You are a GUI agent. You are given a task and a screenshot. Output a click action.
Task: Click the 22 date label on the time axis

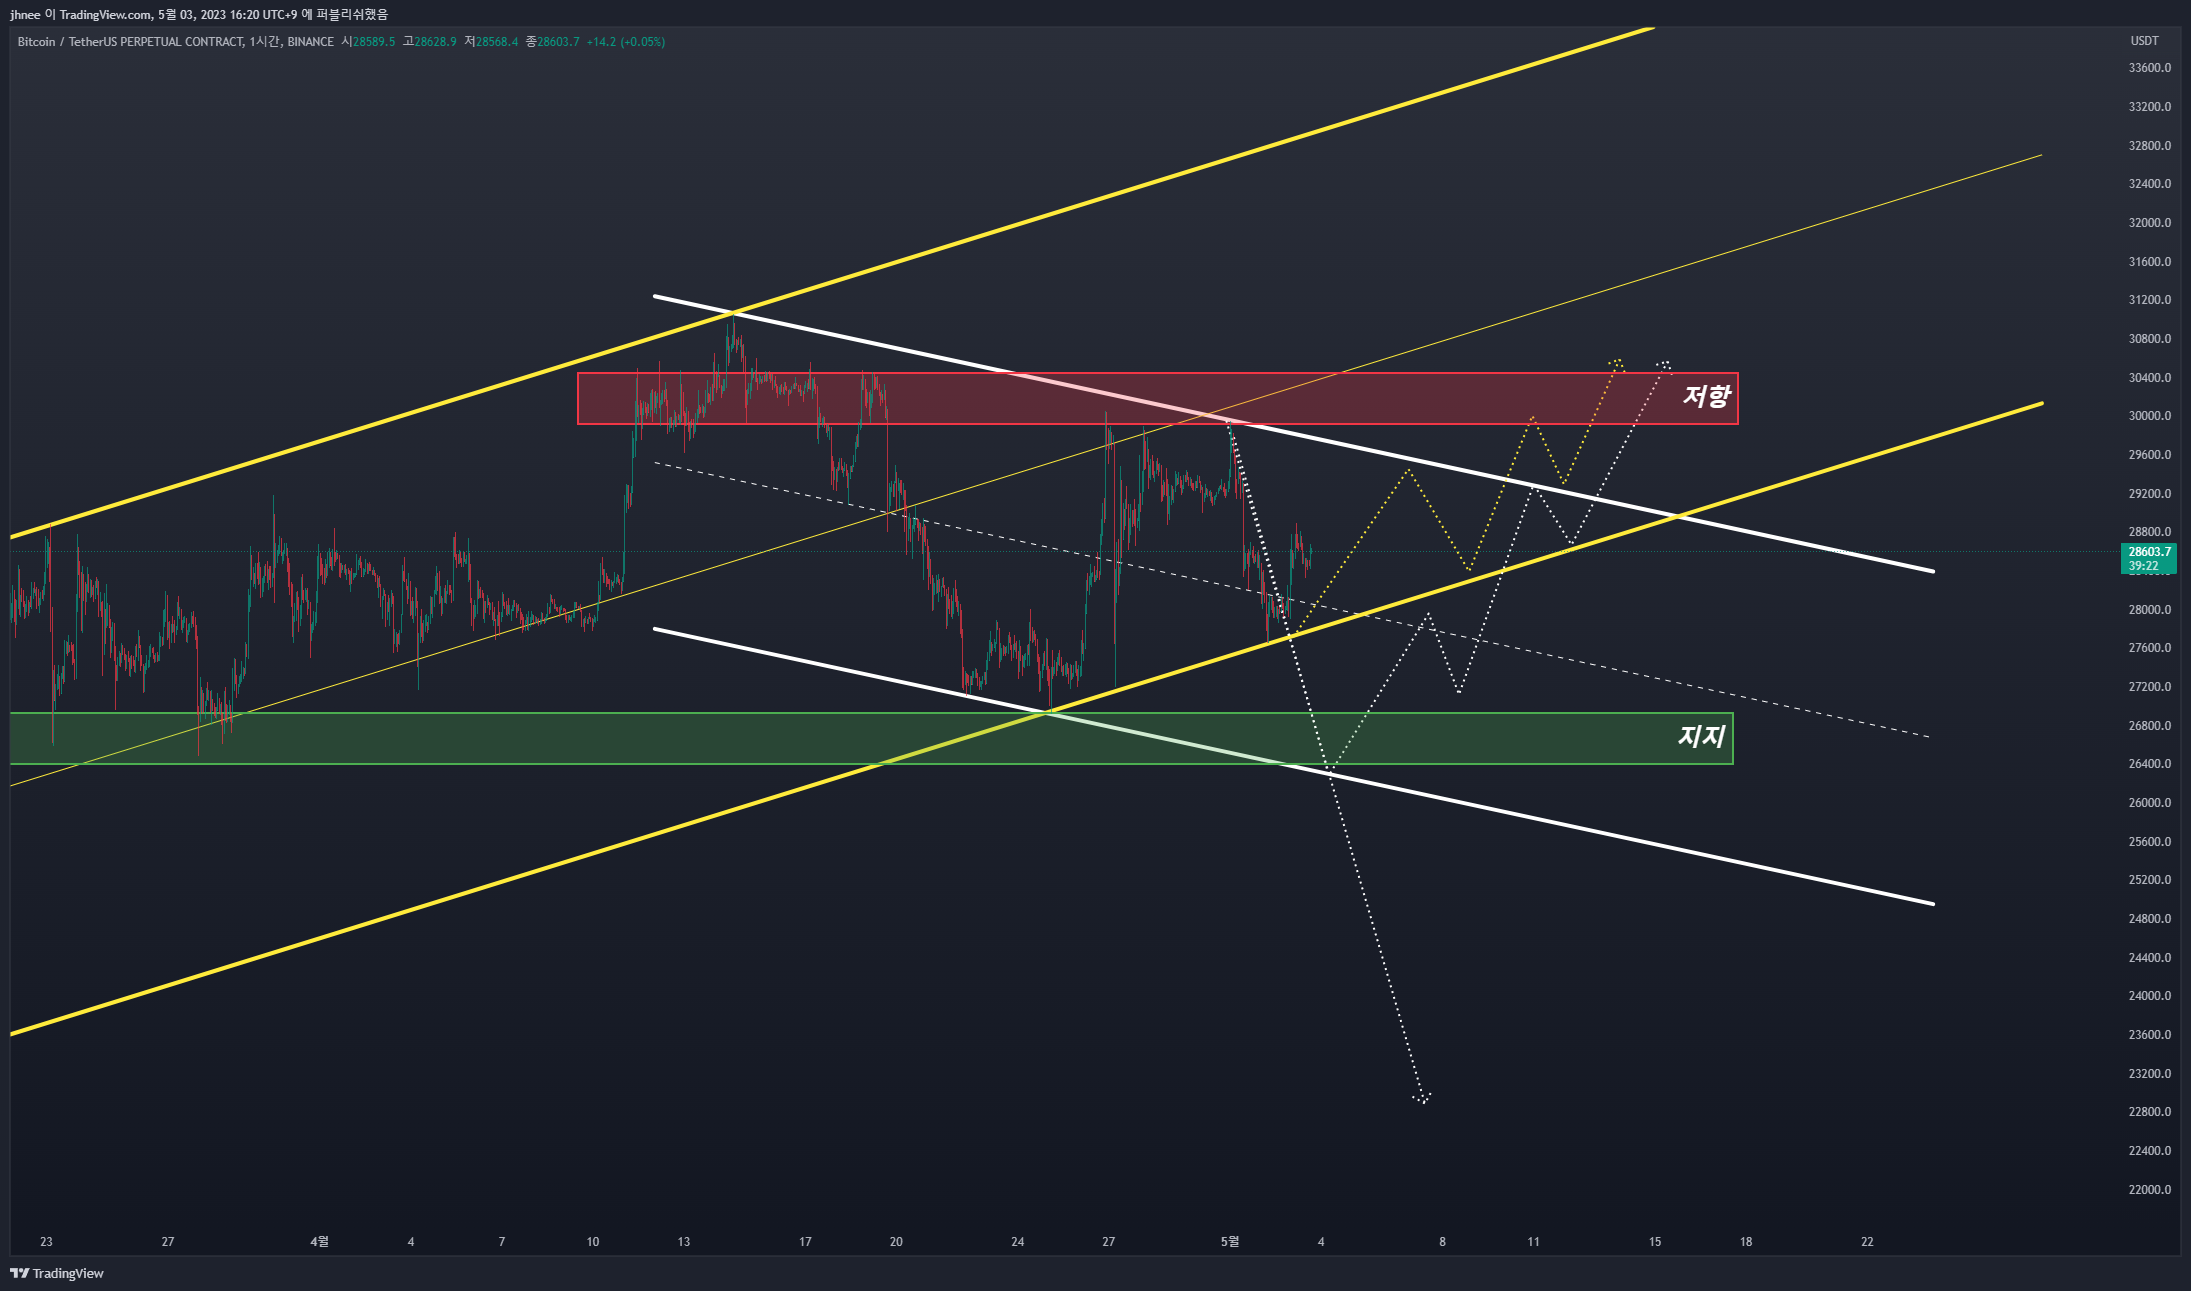point(1867,1241)
